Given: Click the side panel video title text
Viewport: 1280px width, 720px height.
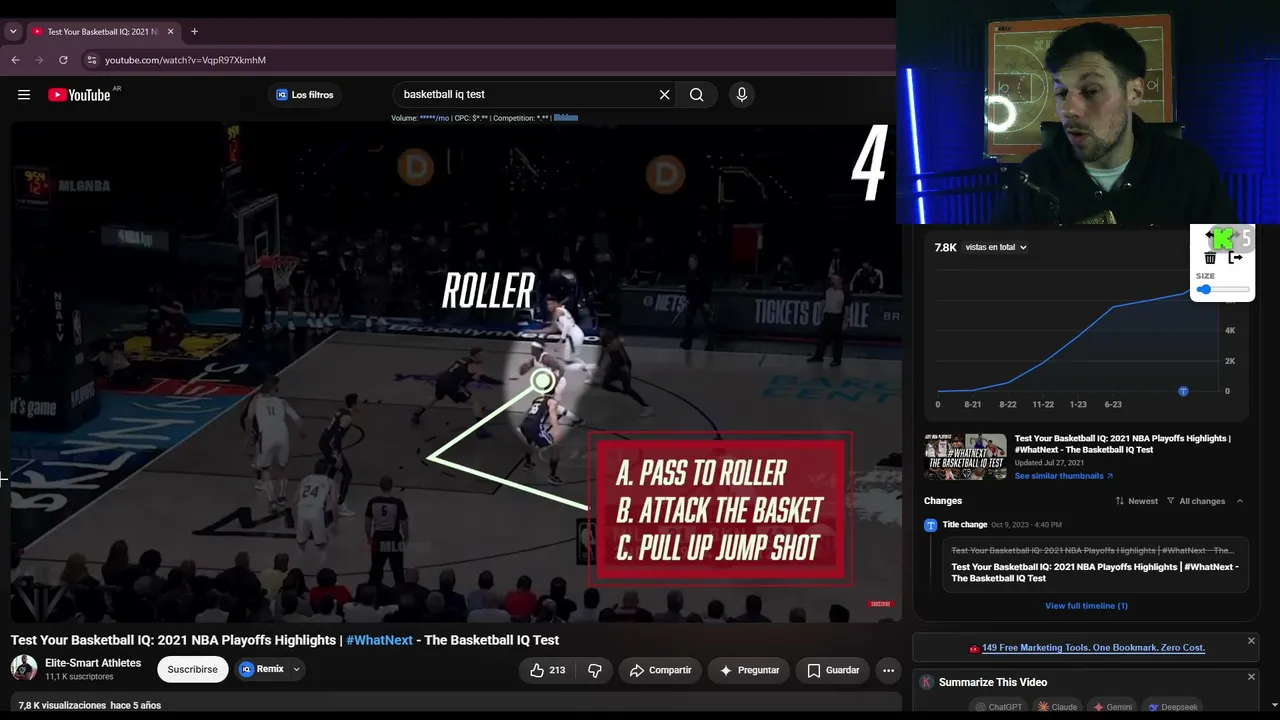Looking at the screenshot, I should pos(1123,444).
